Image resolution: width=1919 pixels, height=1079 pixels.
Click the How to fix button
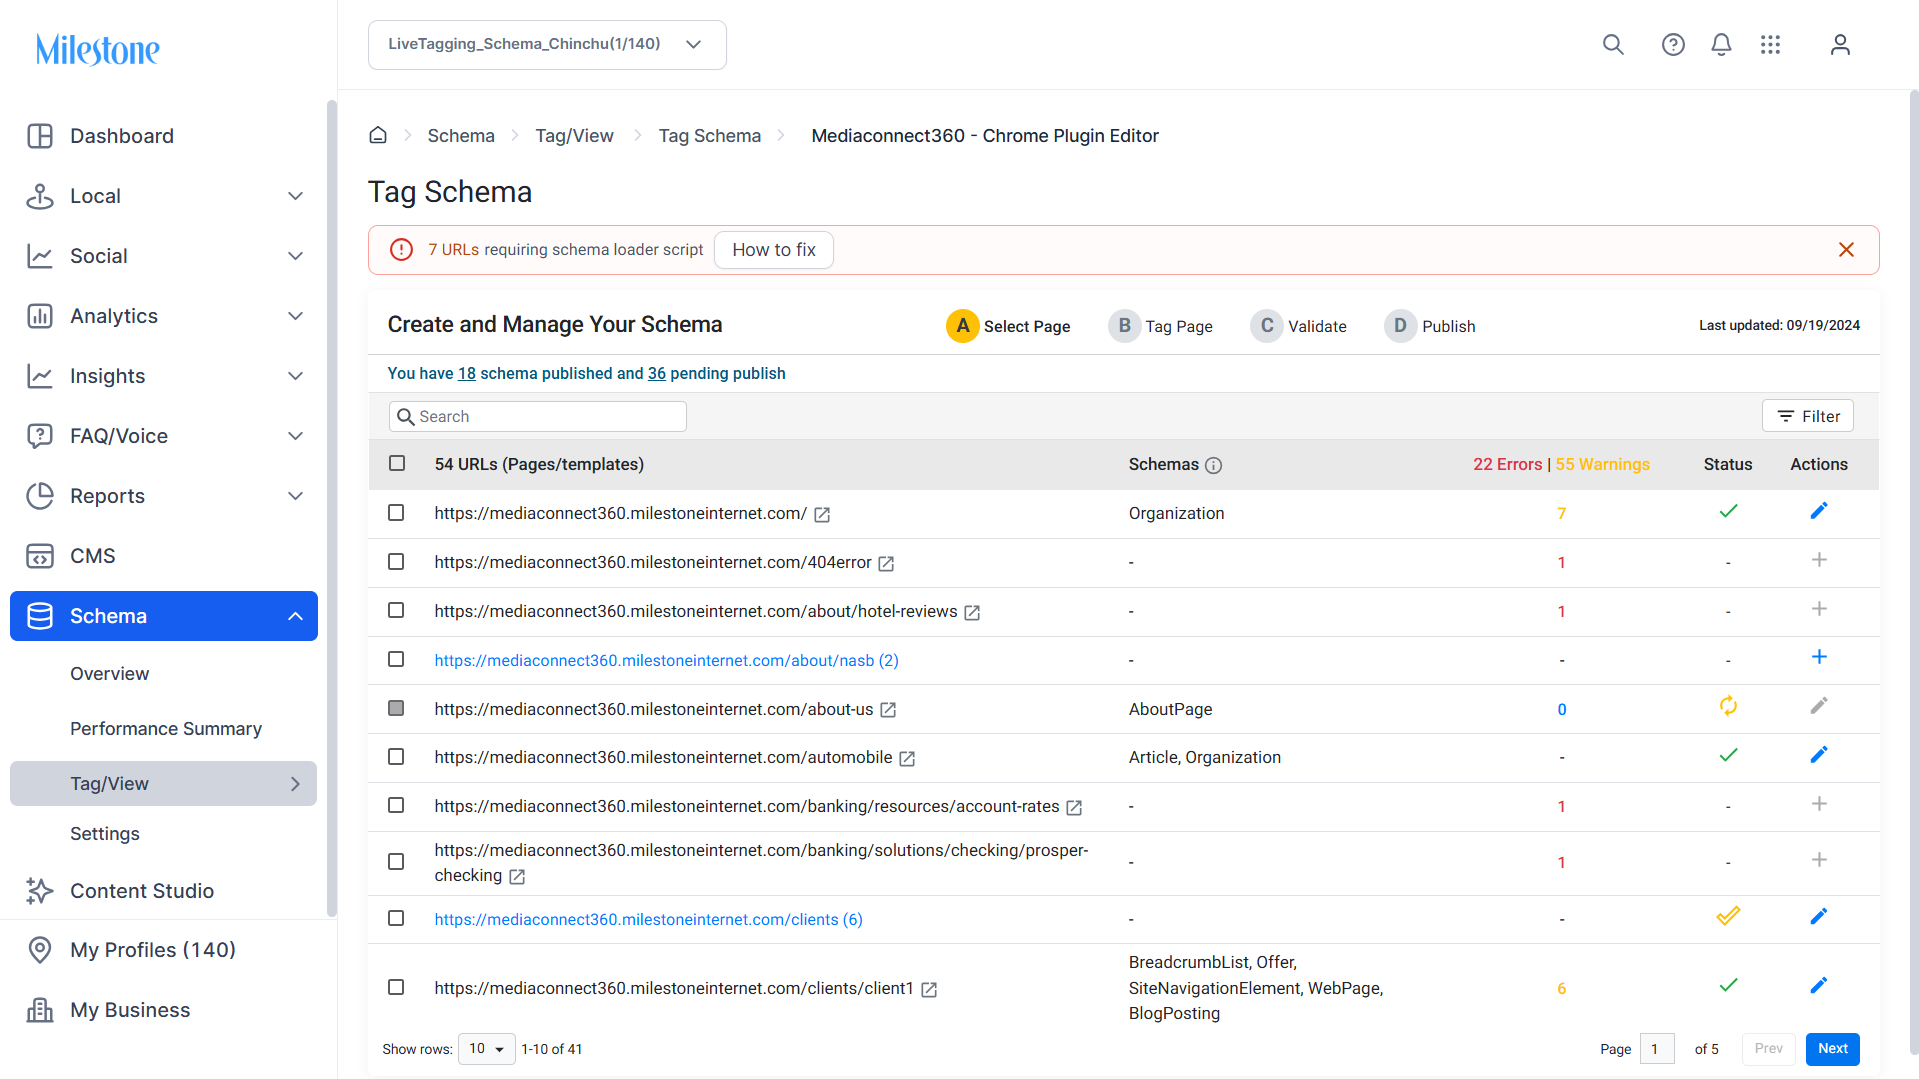774,250
